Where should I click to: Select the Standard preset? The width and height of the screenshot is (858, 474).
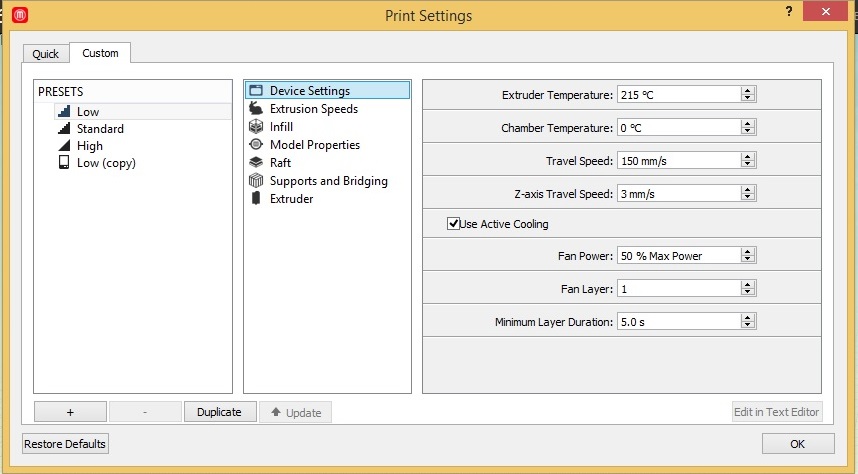pos(100,129)
